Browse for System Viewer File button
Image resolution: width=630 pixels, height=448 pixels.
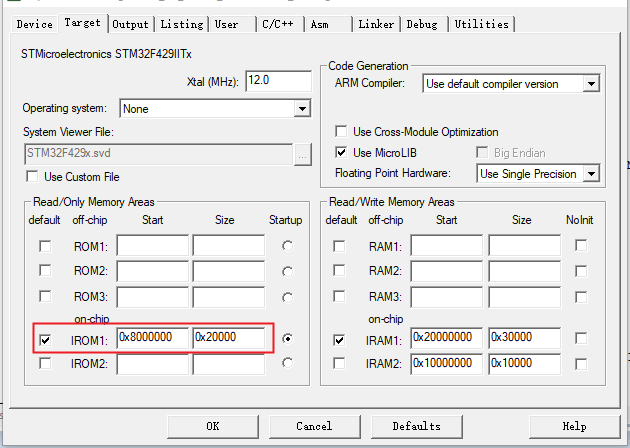click(303, 154)
